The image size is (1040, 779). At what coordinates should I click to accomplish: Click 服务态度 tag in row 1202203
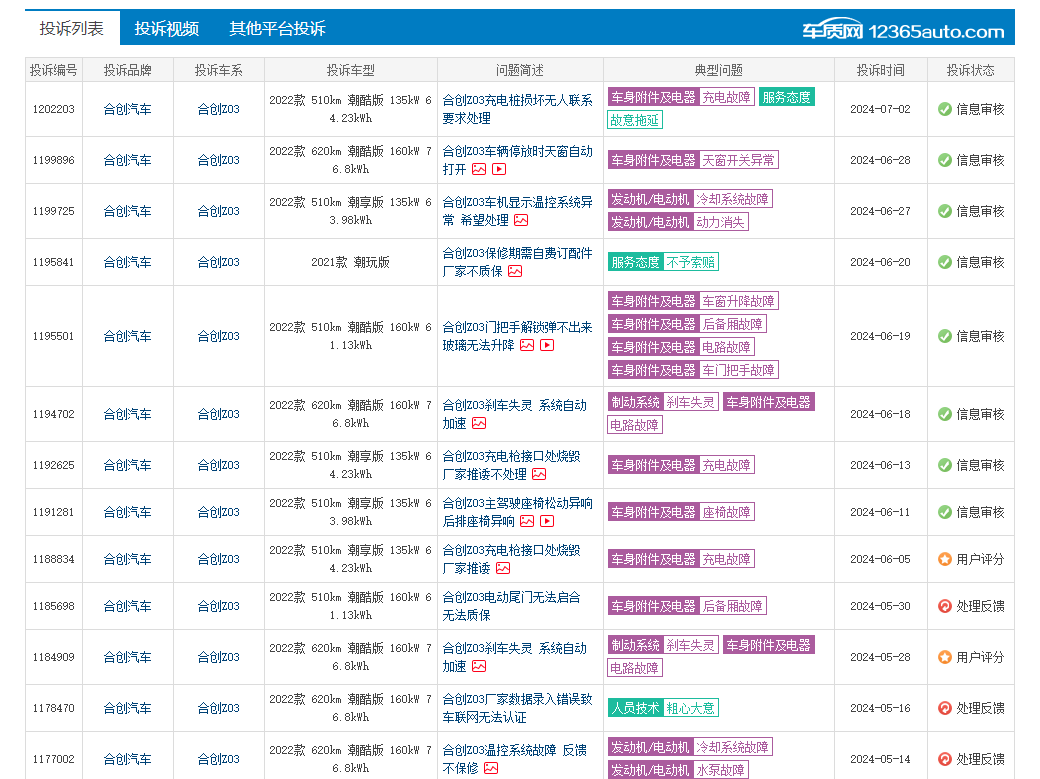pos(787,98)
